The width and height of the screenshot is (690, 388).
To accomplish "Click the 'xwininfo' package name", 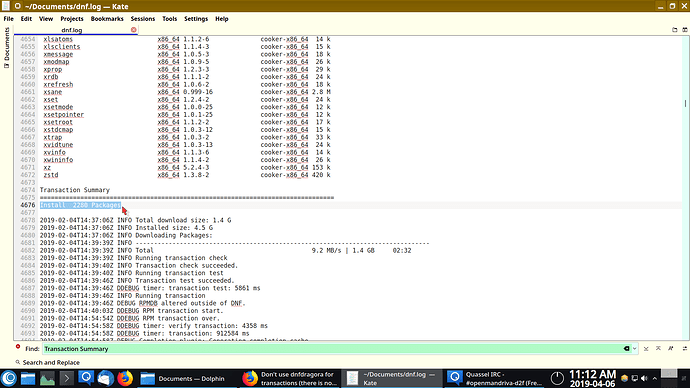I will [x=58, y=160].
